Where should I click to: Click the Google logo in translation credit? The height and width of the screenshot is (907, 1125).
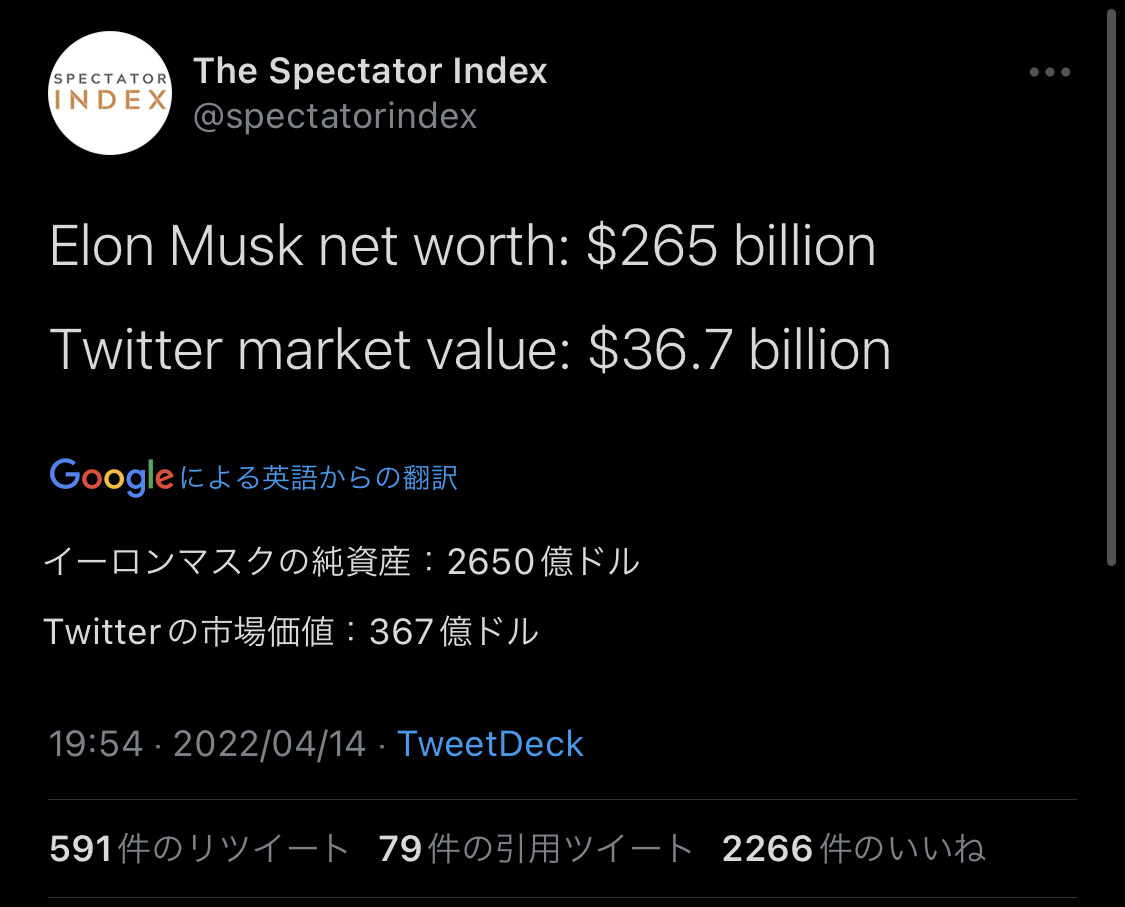pos(111,477)
